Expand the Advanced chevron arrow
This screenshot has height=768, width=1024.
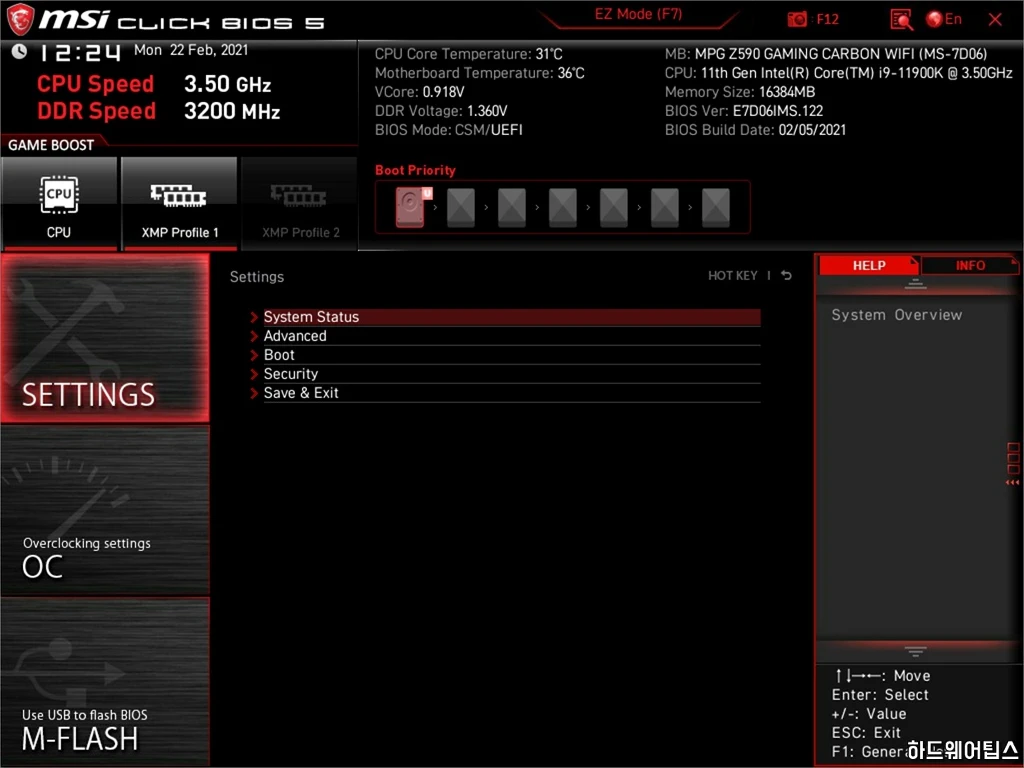[254, 336]
